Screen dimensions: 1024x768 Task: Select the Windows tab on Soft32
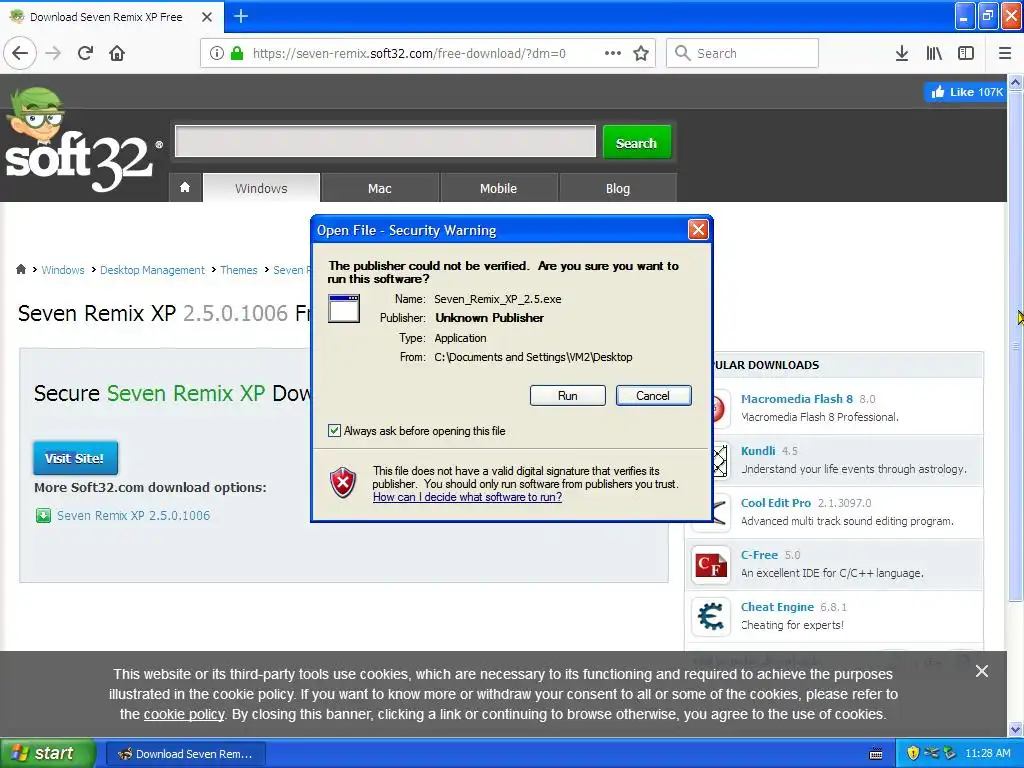(261, 188)
